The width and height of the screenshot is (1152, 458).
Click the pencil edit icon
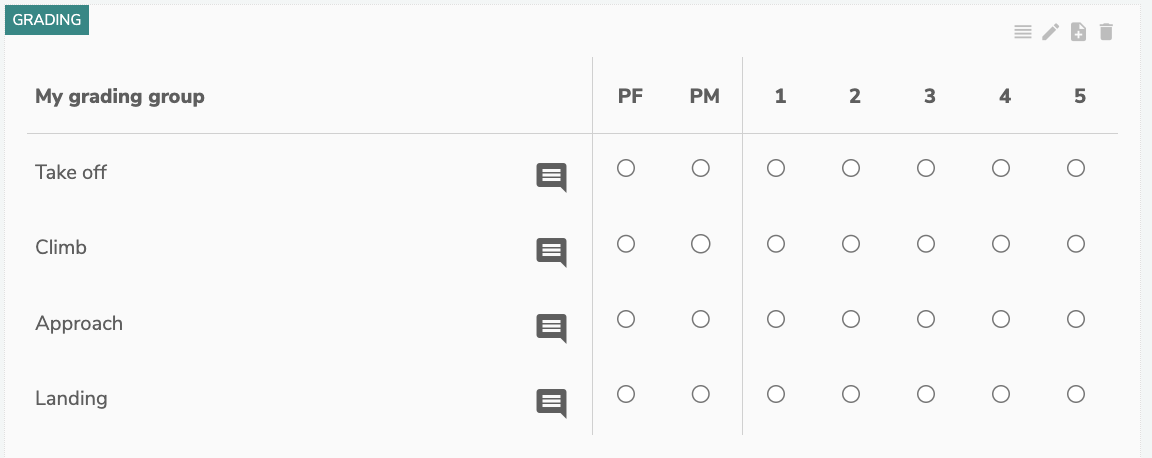[x=1050, y=32]
